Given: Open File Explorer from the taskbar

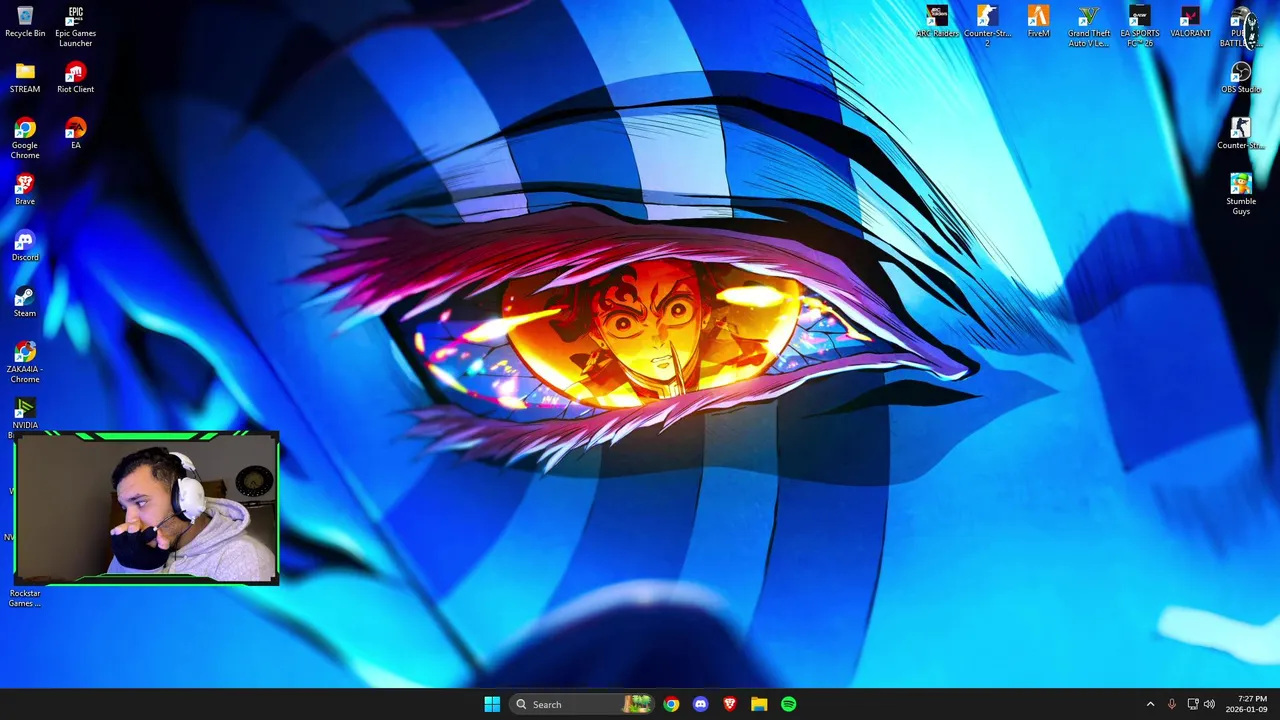Looking at the screenshot, I should [759, 704].
